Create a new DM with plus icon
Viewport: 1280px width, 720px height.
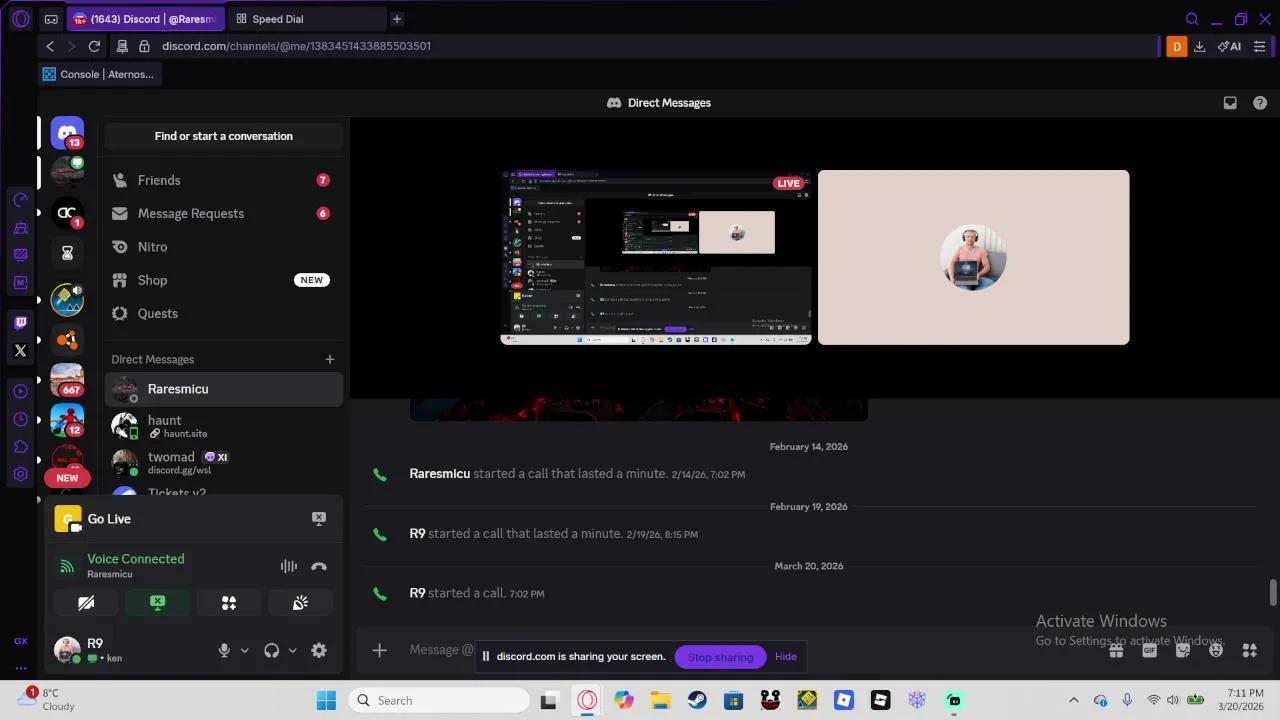pos(330,359)
